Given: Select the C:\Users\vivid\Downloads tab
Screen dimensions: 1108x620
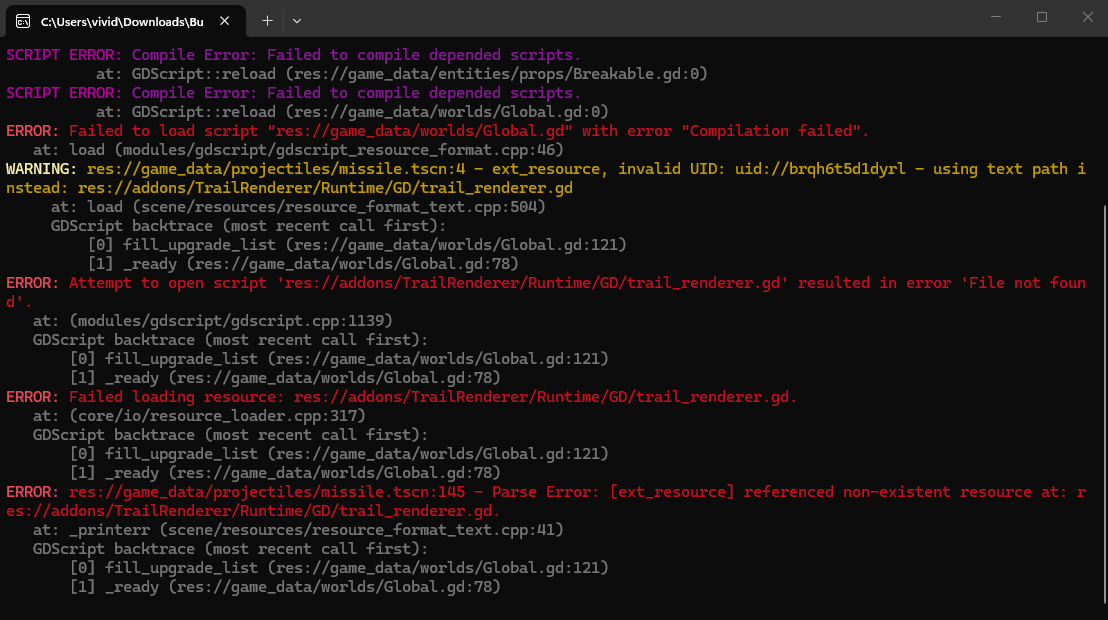Looking at the screenshot, I should click(x=126, y=21).
